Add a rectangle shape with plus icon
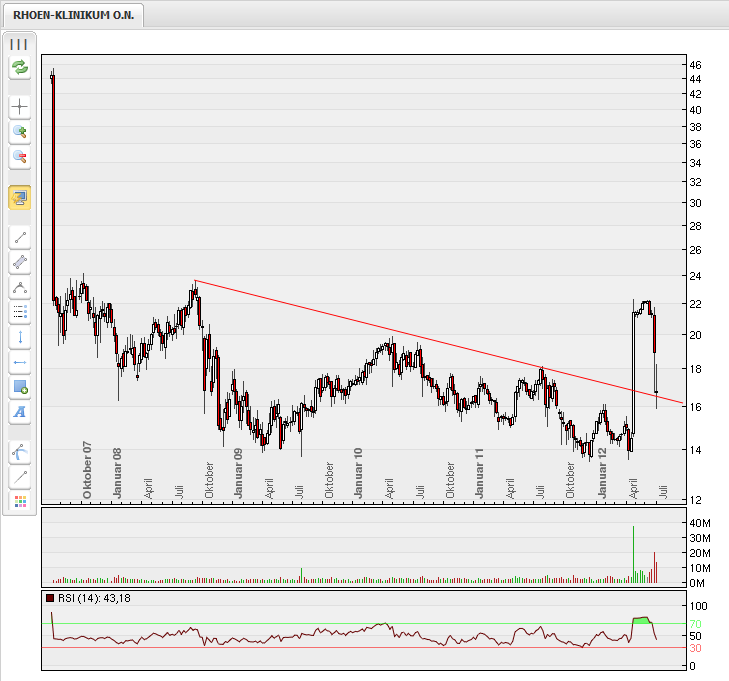The width and height of the screenshot is (729, 681). click(x=20, y=387)
